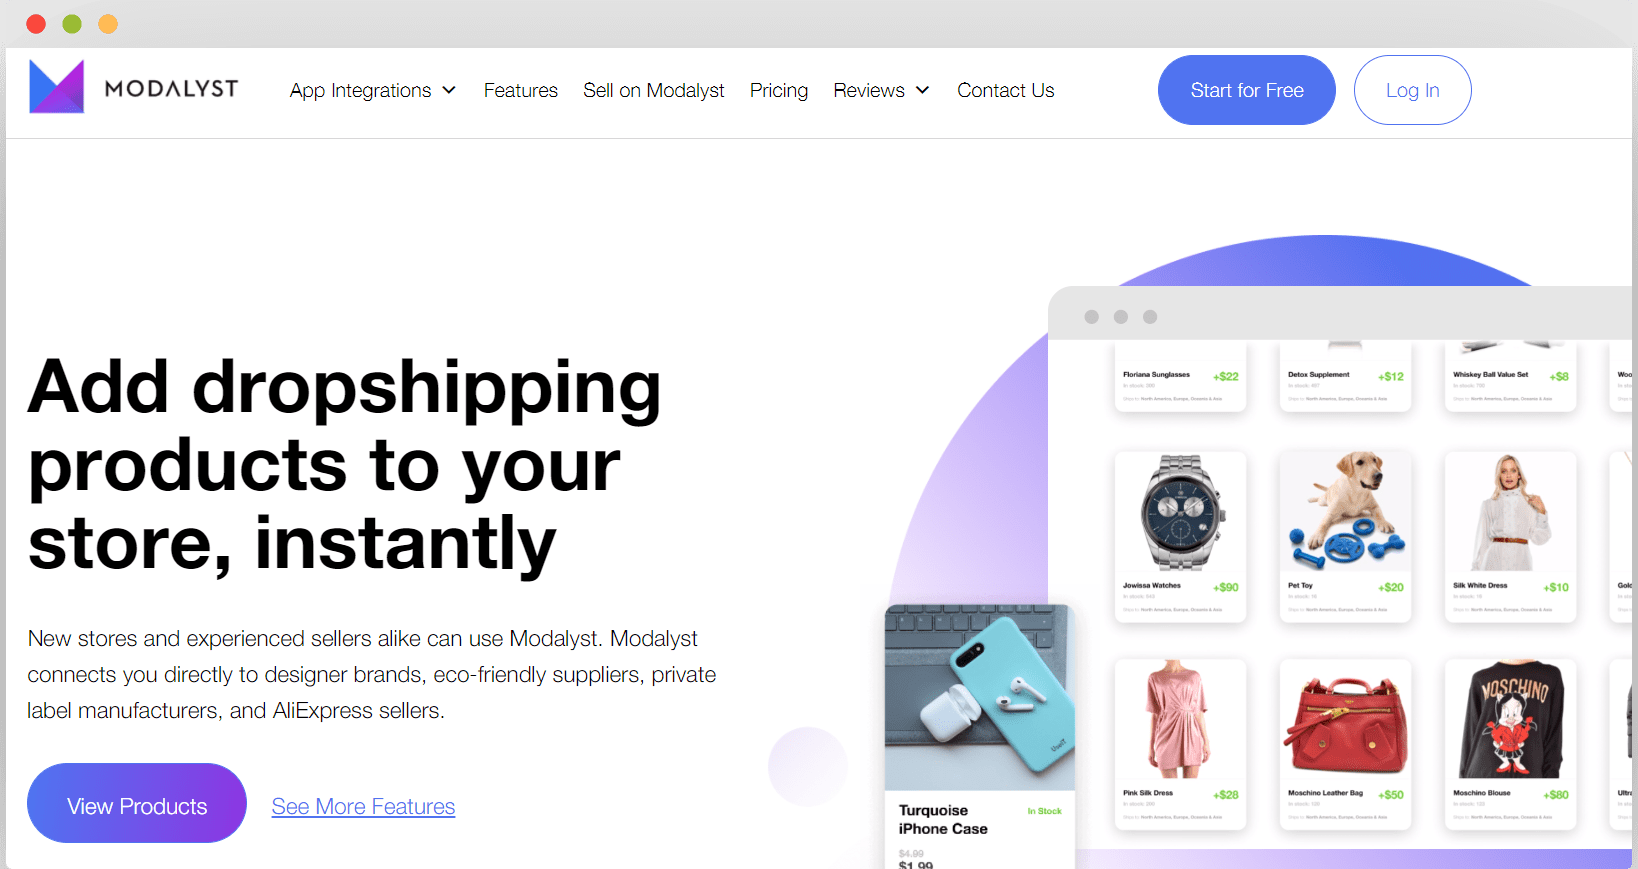Image resolution: width=1638 pixels, height=869 pixels.
Task: Expand the Reviews dropdown chevron
Action: point(922,90)
